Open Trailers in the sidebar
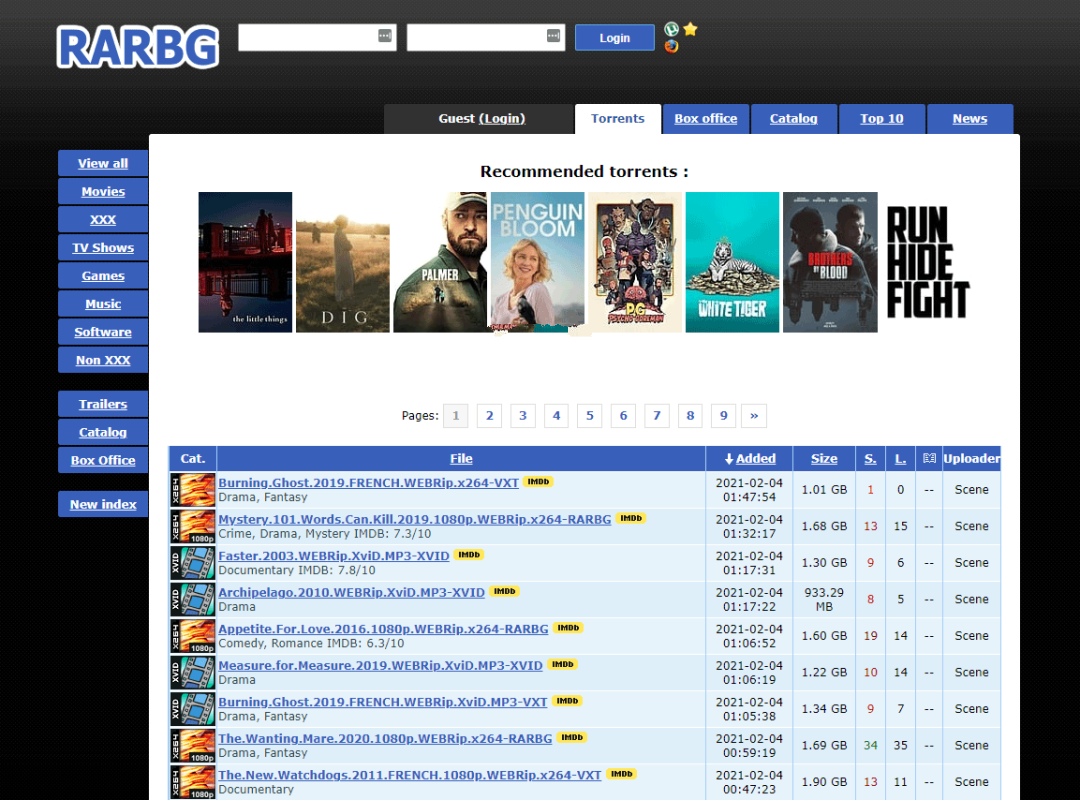The width and height of the screenshot is (1080, 800). [103, 404]
